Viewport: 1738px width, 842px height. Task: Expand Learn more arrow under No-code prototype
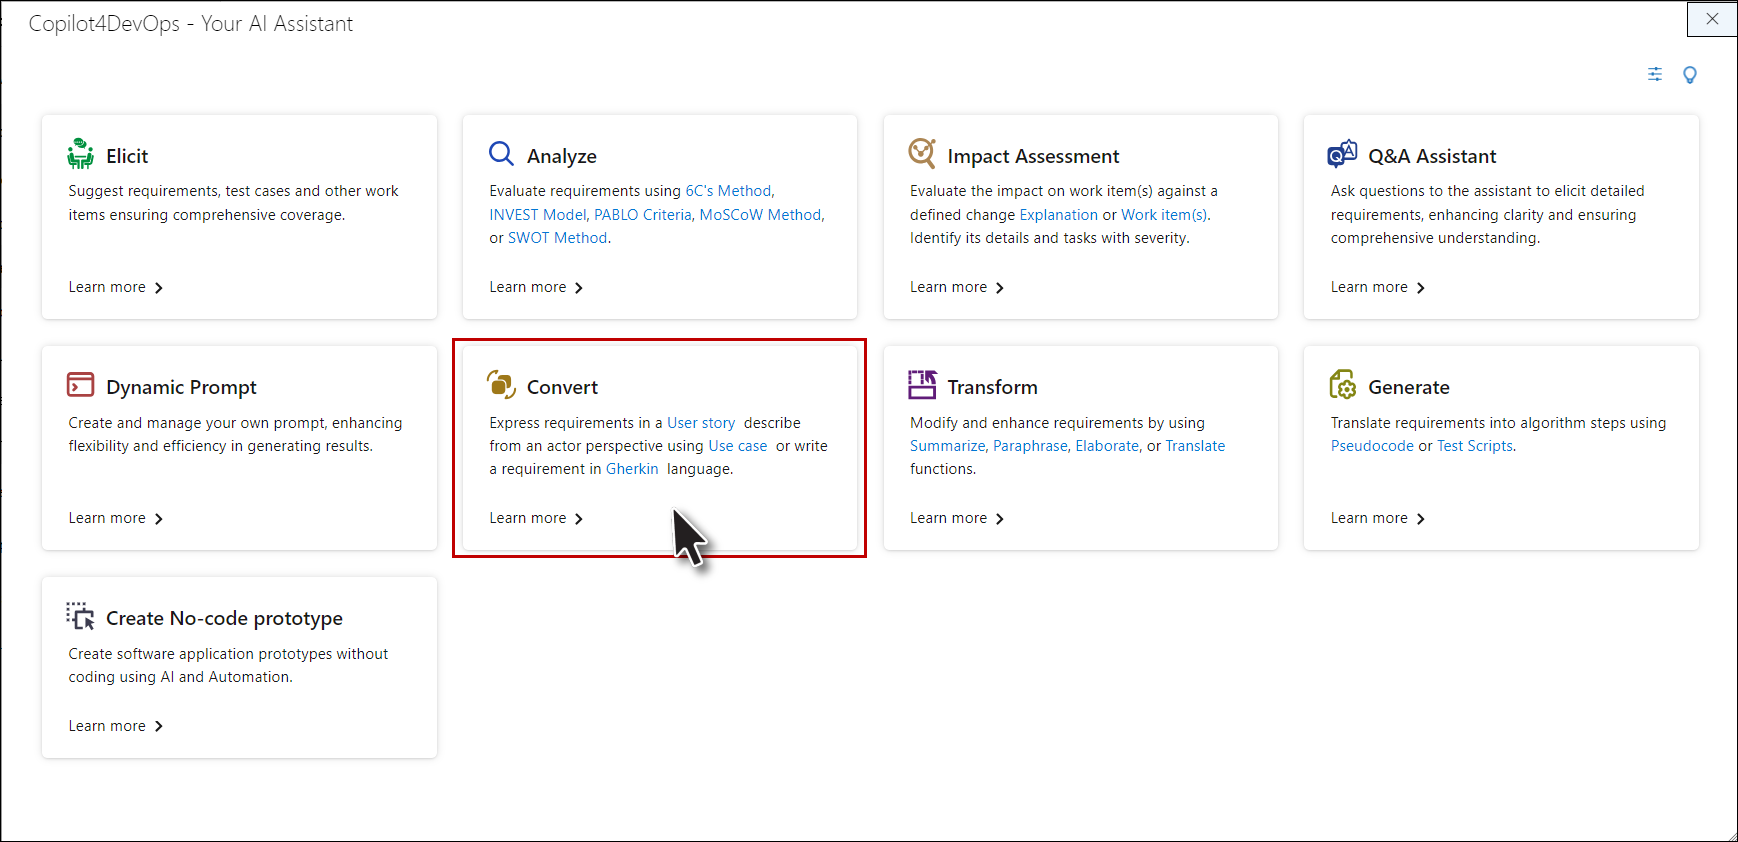click(159, 727)
